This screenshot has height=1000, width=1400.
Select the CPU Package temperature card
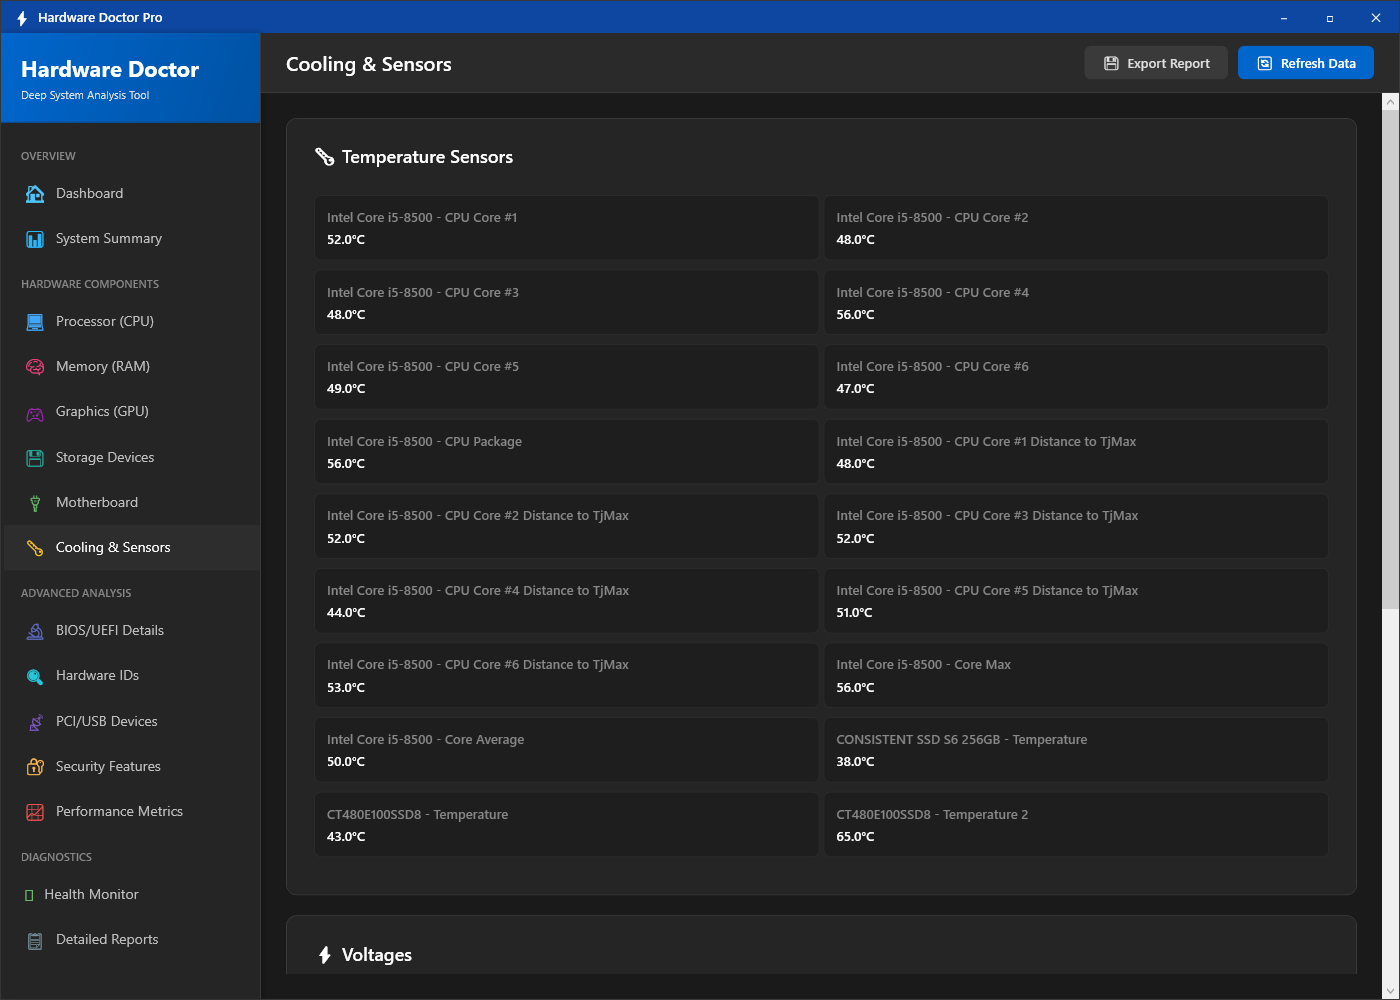click(x=567, y=452)
